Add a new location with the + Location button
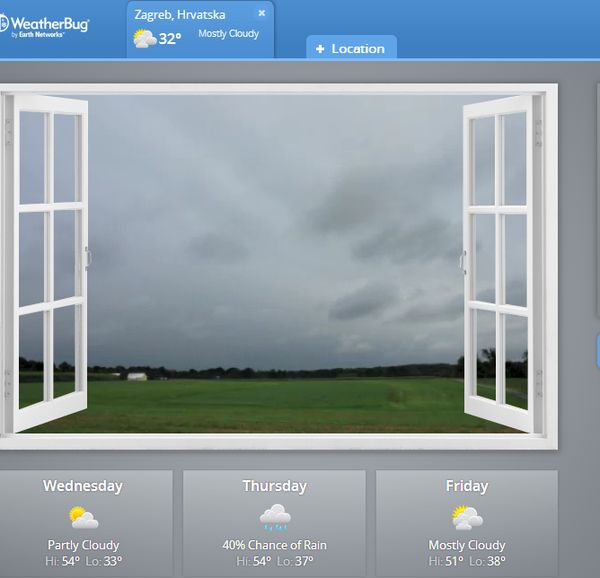This screenshot has height=578, width=600. tap(351, 49)
